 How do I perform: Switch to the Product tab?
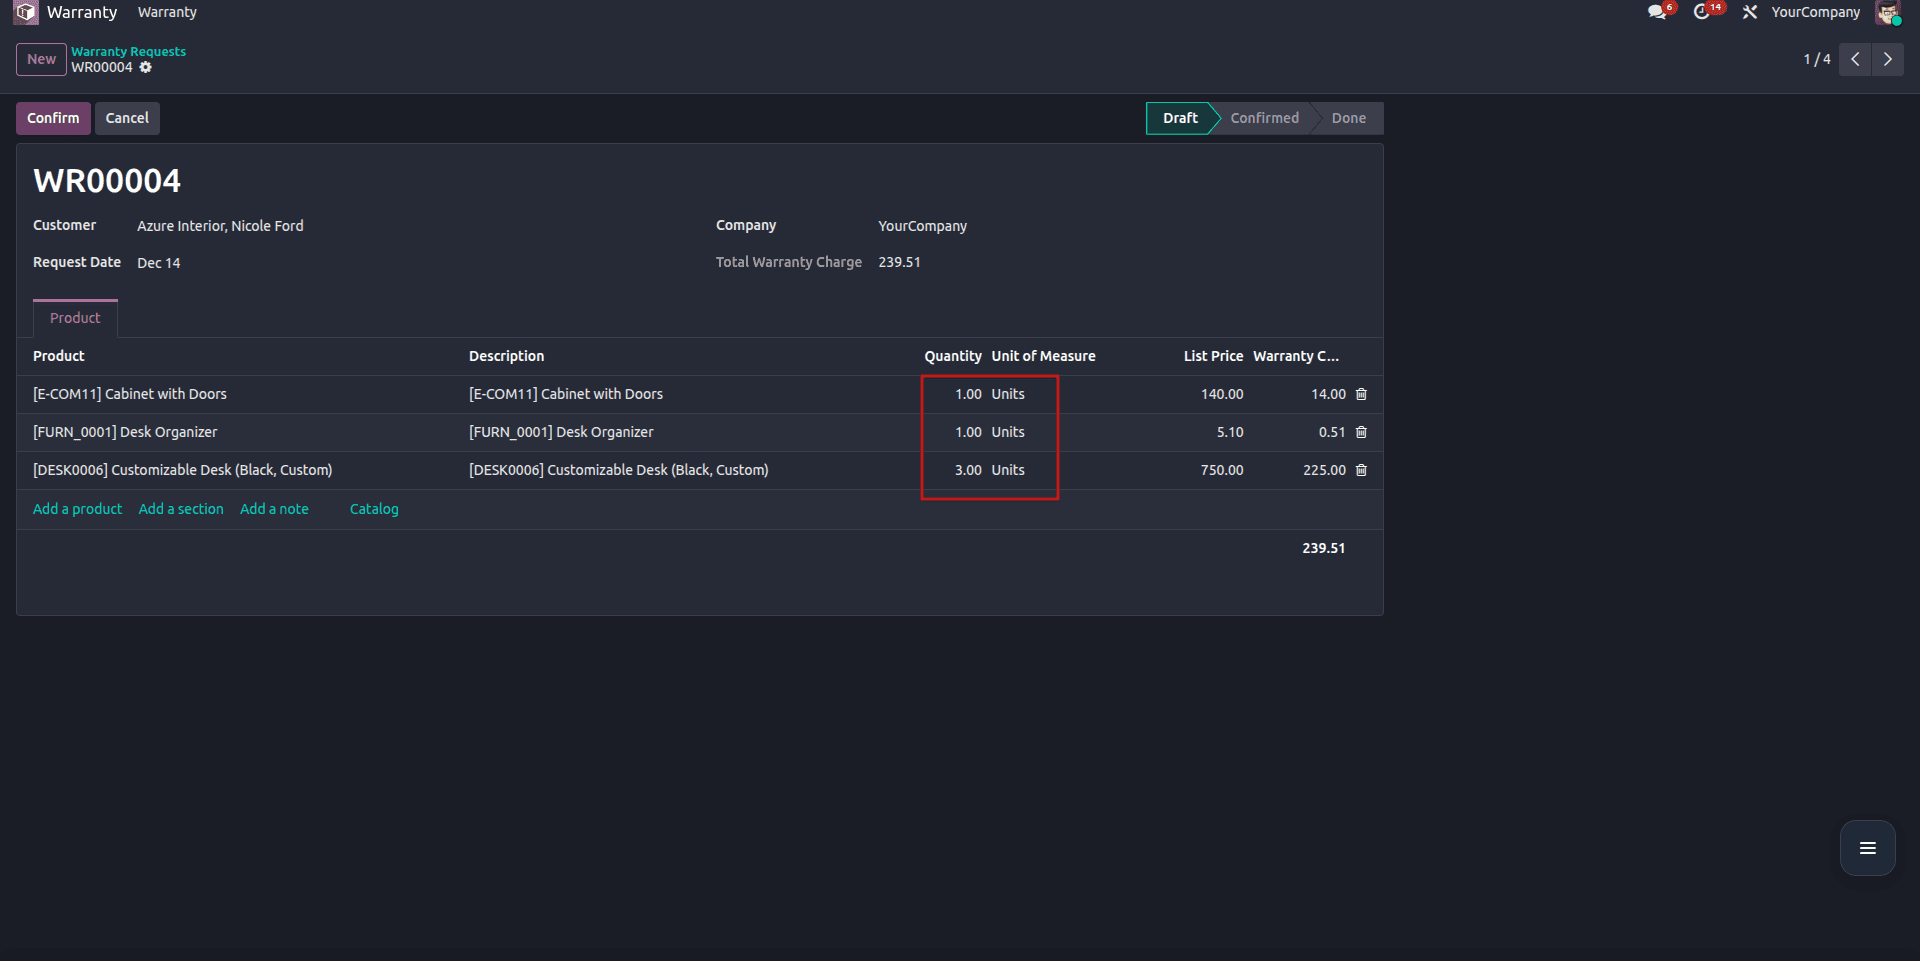74,317
